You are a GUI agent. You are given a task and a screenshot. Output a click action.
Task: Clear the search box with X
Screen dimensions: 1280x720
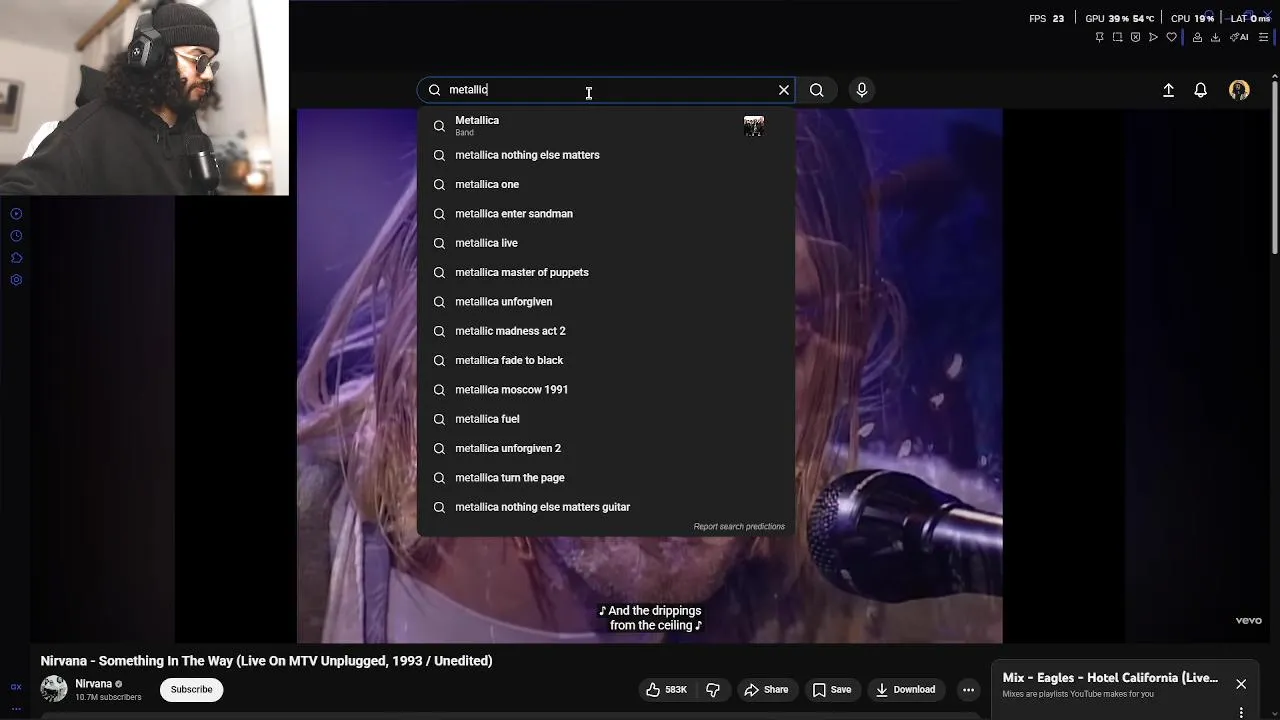(784, 90)
